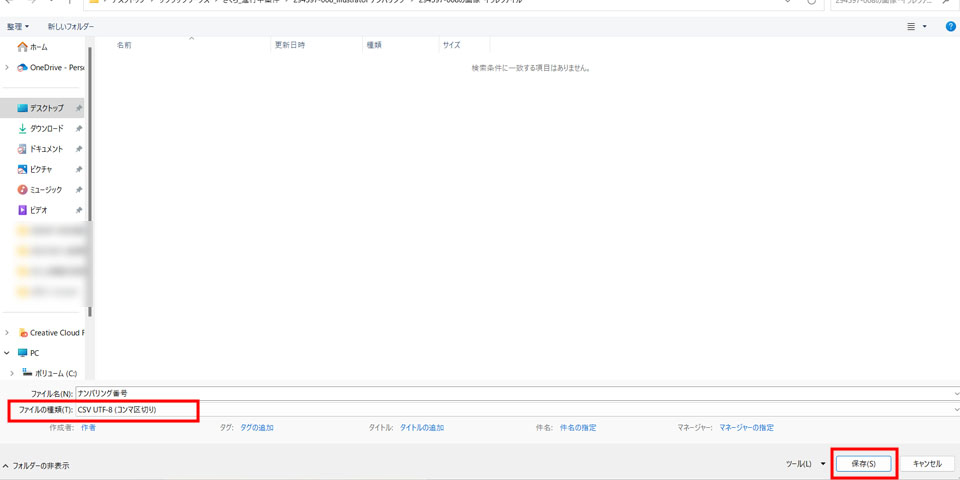The image size is (960, 480).
Task: Open the Tools (ツール) dropdown menu
Action: pyautogui.click(x=806, y=464)
